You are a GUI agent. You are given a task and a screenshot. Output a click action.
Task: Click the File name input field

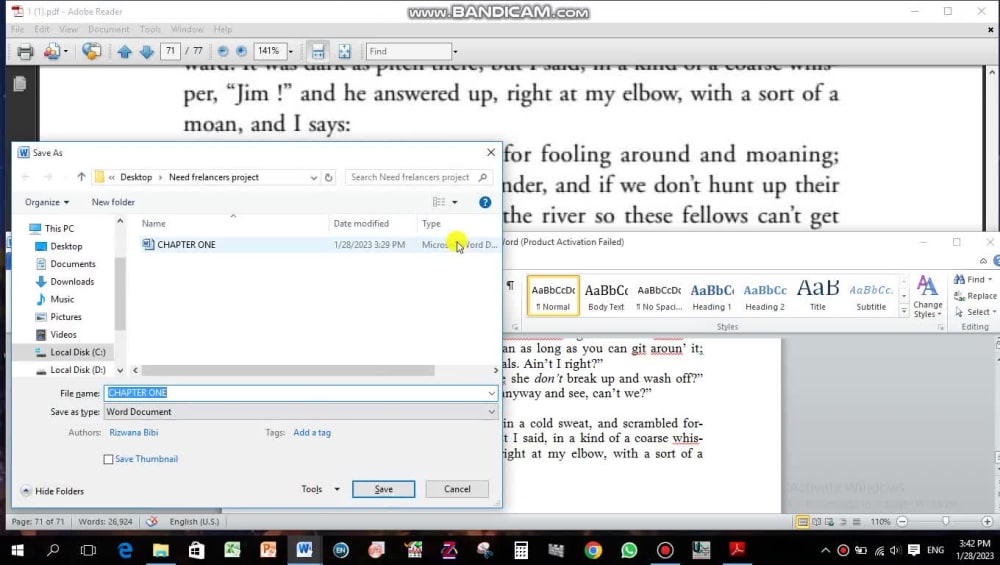(x=296, y=393)
